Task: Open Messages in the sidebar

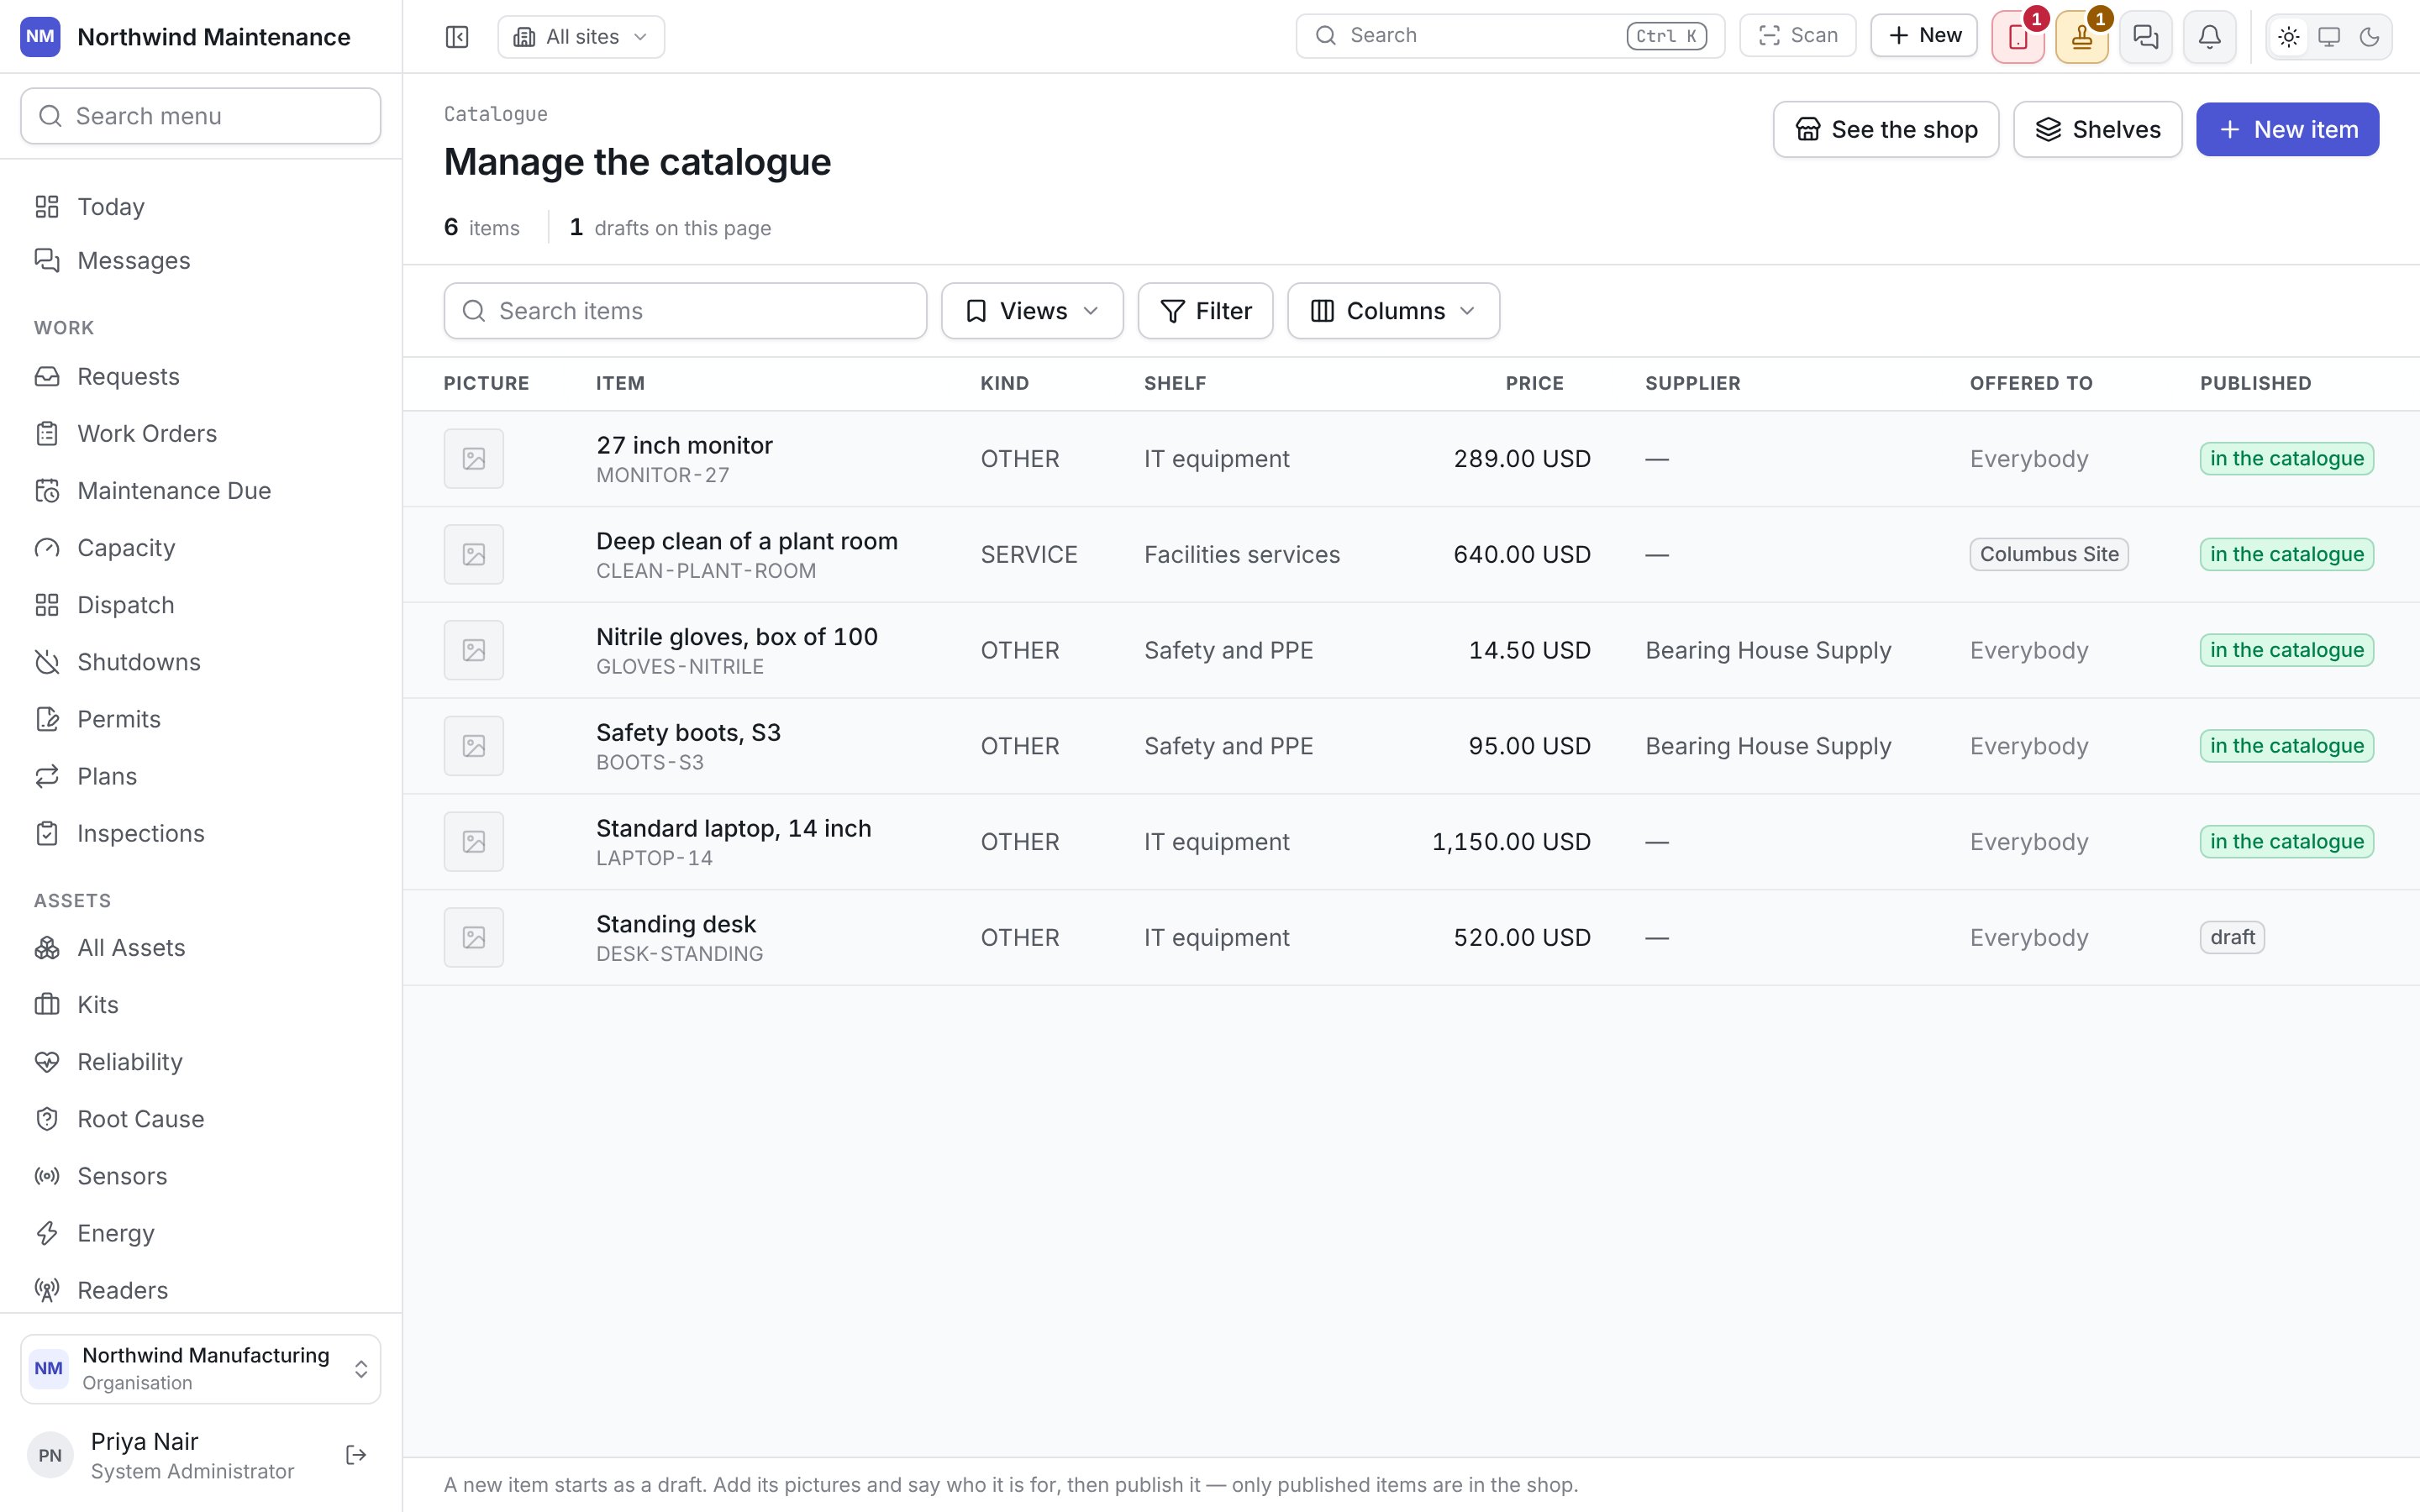Action: [201, 261]
